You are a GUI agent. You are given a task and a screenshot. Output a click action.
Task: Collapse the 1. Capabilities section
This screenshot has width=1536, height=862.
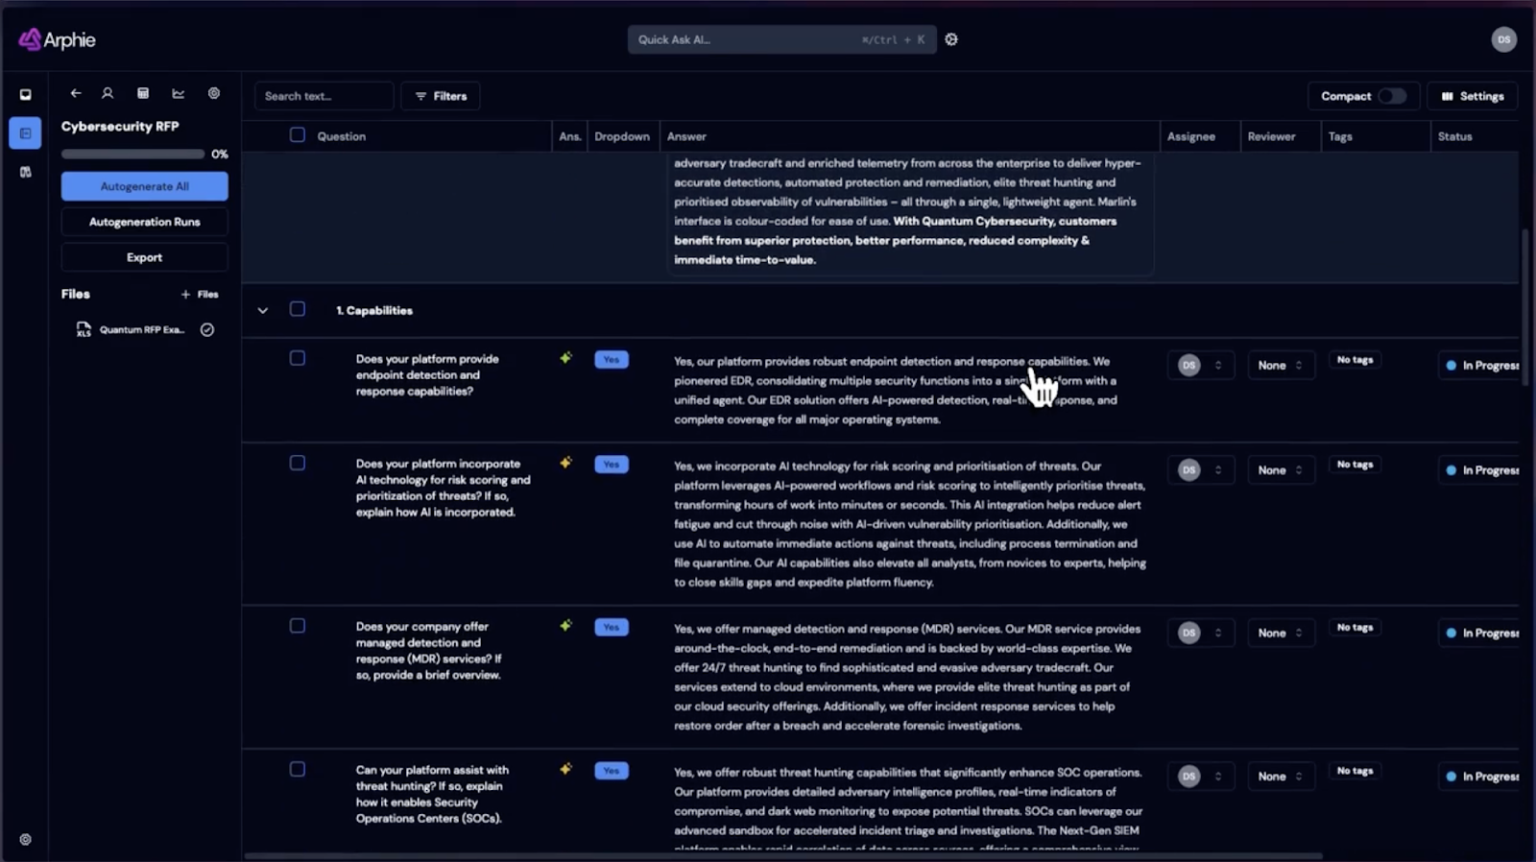tap(263, 310)
